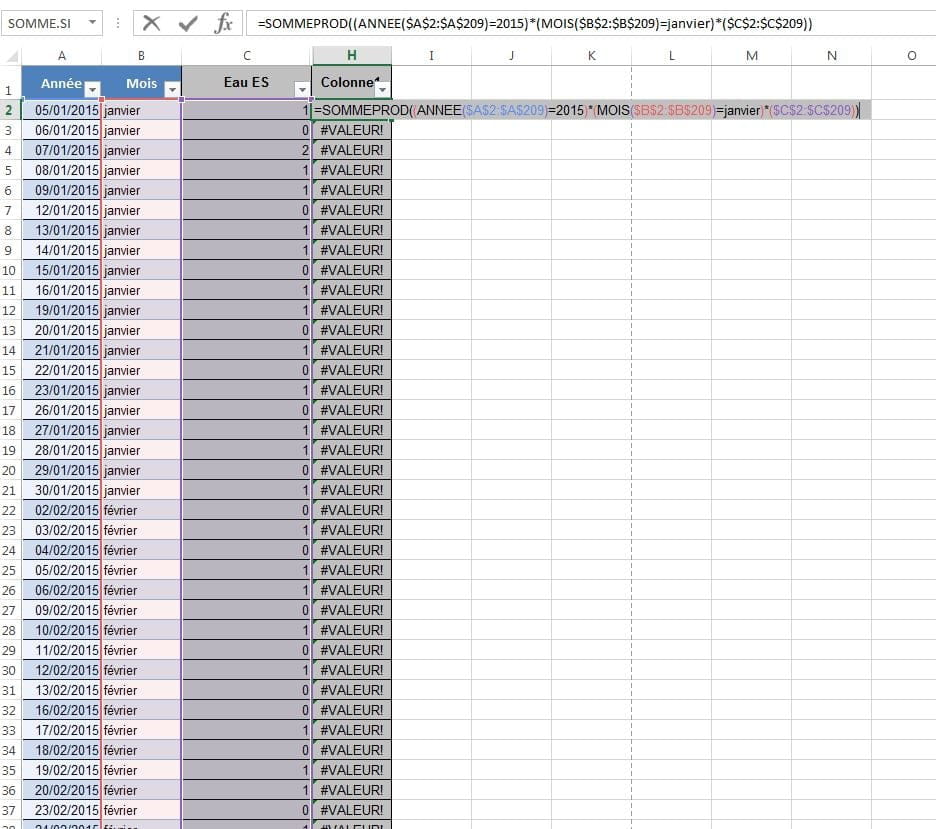Open the Mois column filter dropdown
Screen dimensions: 936x829
point(171,89)
